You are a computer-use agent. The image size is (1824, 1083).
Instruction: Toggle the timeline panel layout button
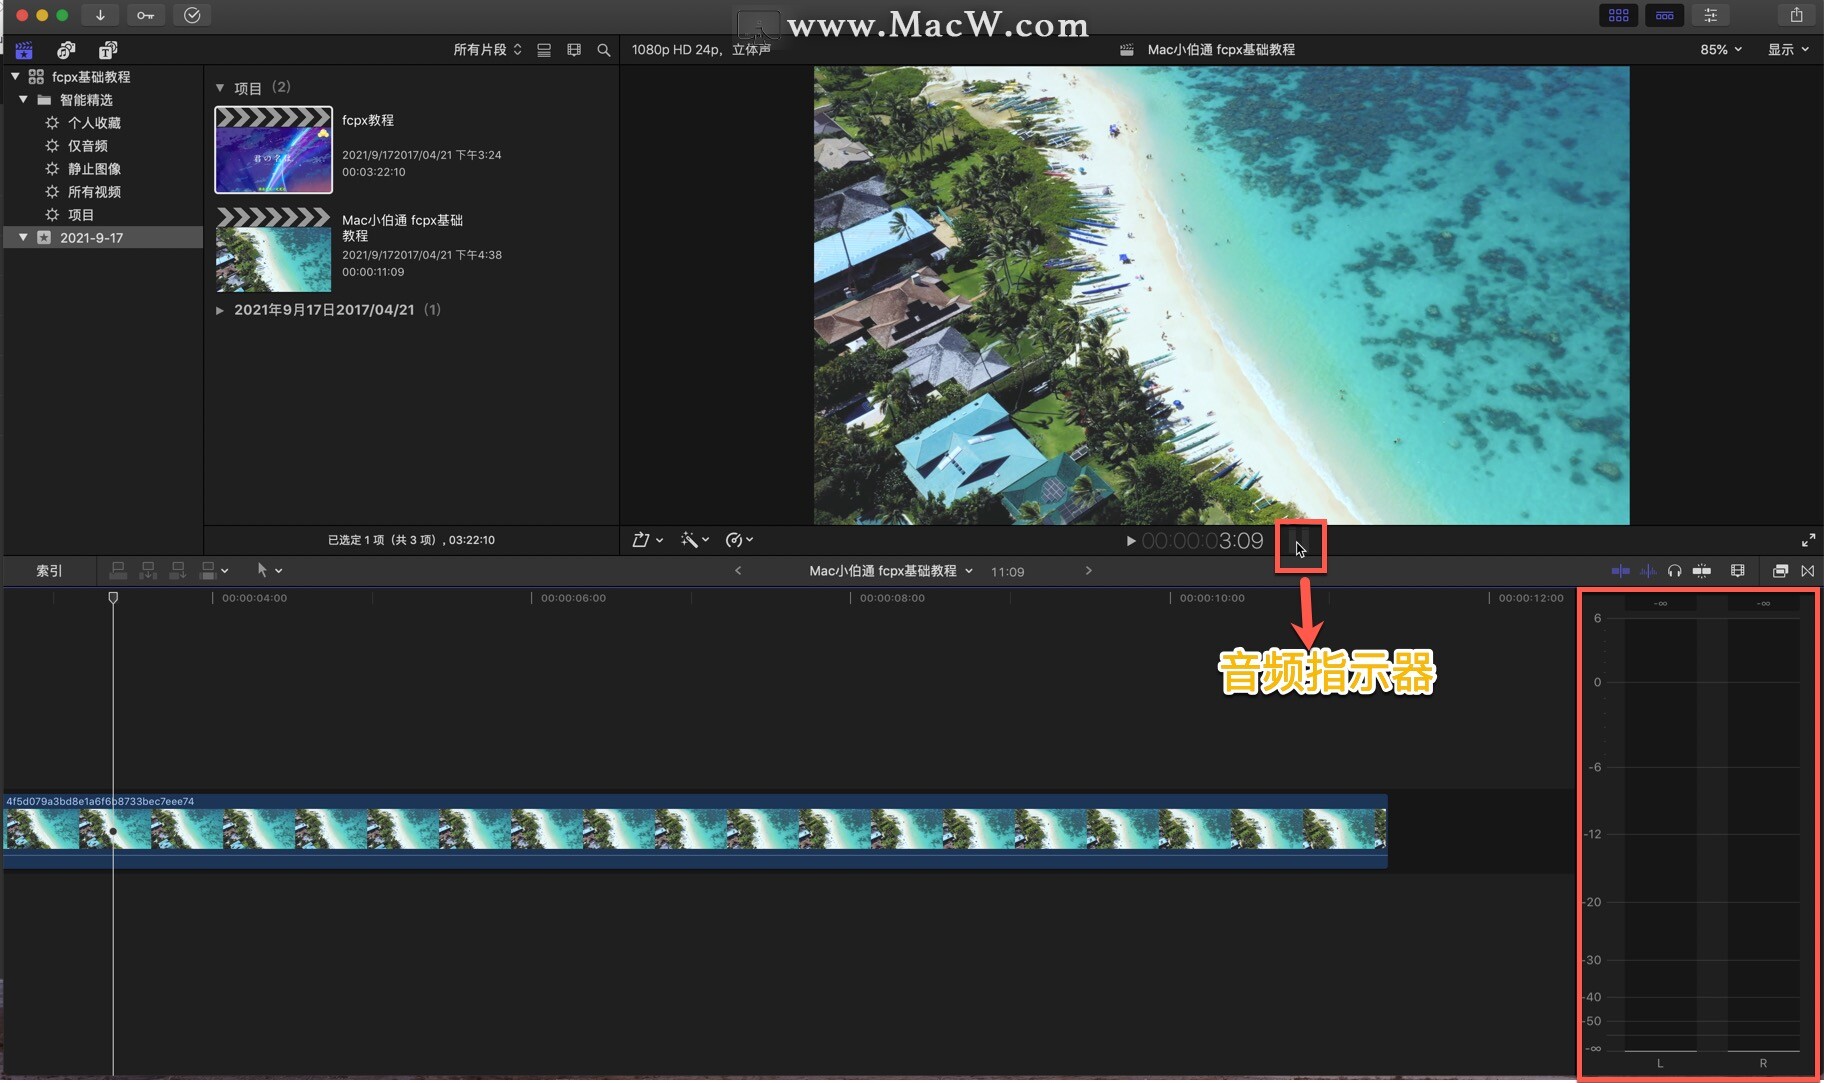click(x=1665, y=15)
